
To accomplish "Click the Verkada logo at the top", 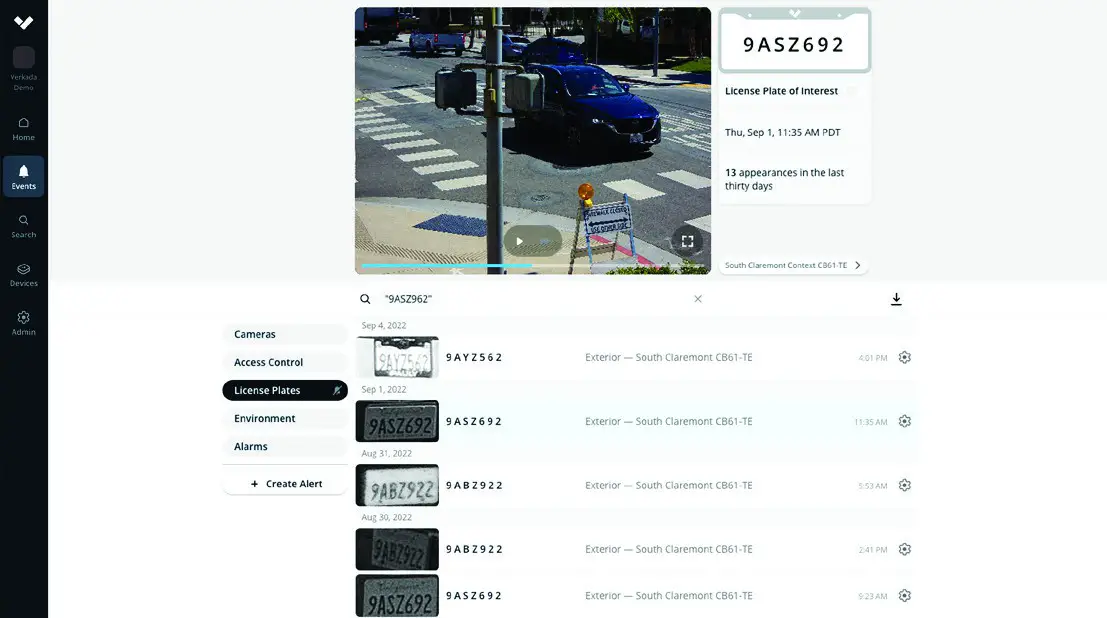I will pos(23,21).
